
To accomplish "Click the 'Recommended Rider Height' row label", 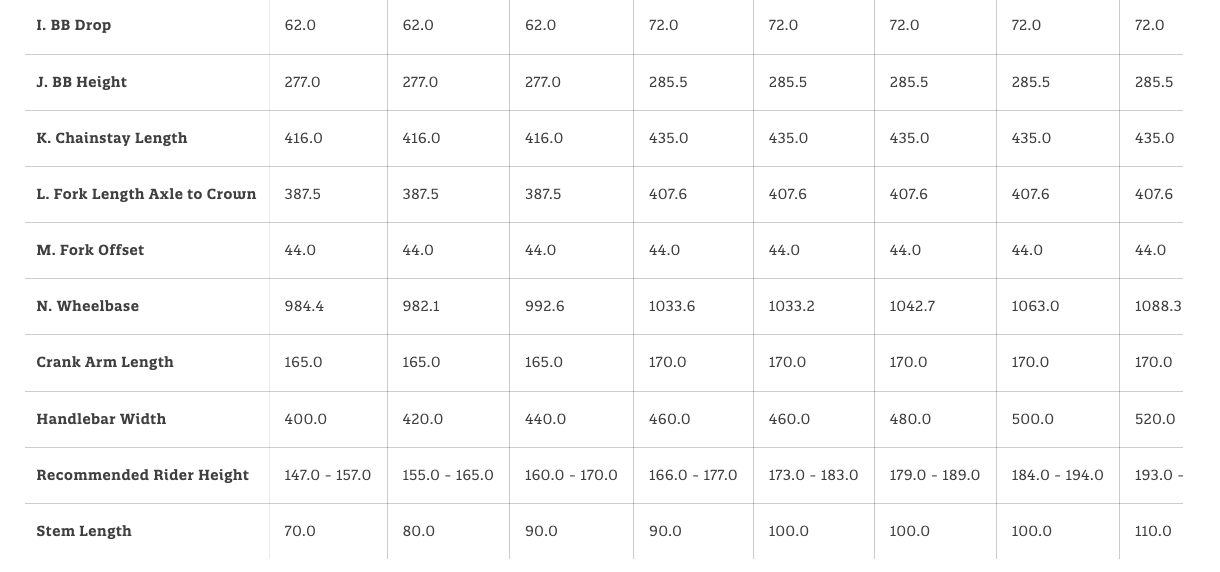I will tap(142, 475).
